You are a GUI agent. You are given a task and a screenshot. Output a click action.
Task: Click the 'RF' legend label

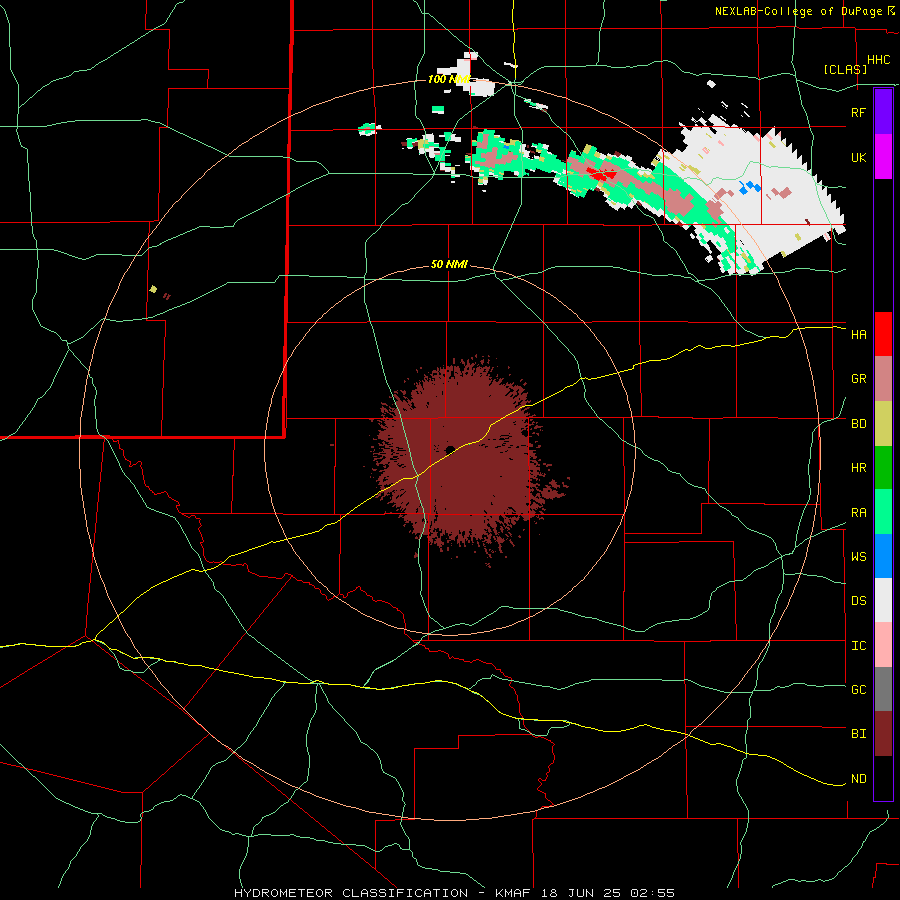point(859,112)
